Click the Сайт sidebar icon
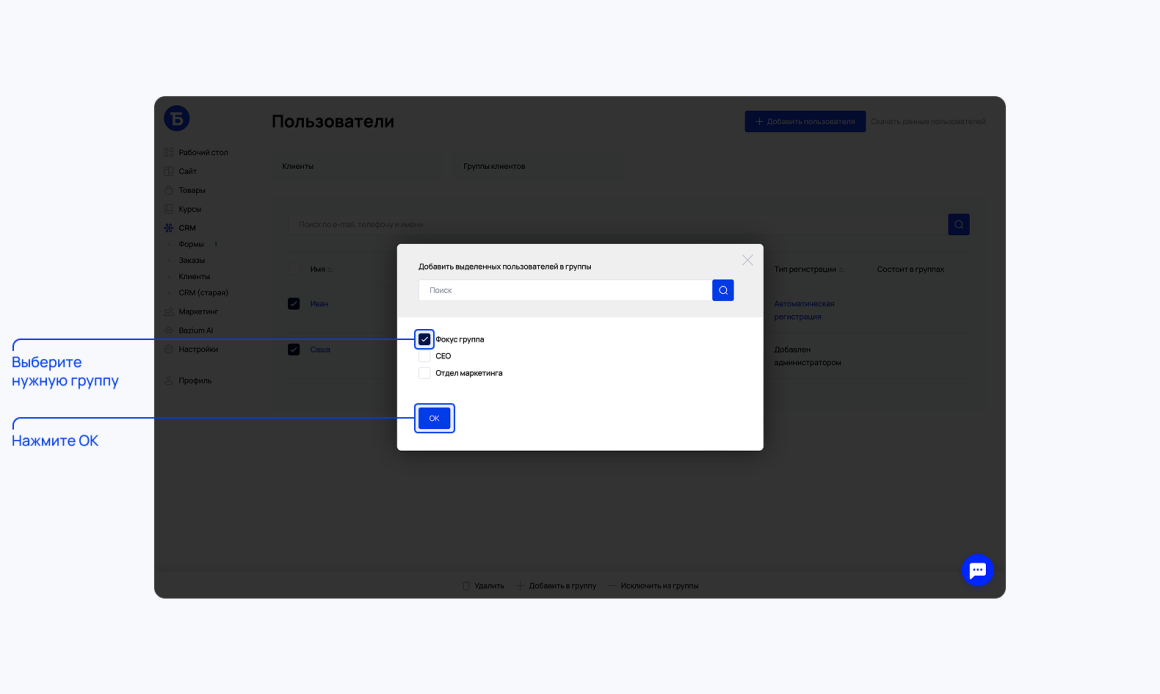Image resolution: width=1160 pixels, height=694 pixels. (x=169, y=171)
